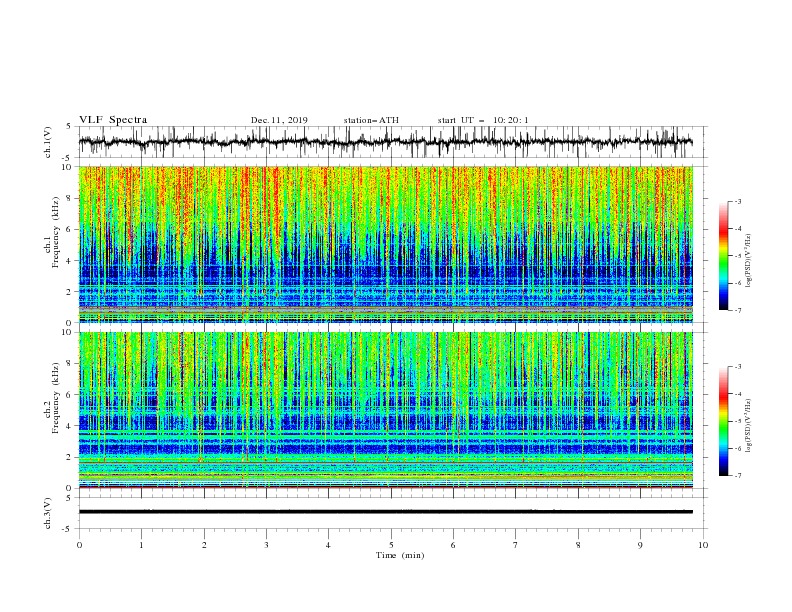
Task: Select the "start UT = 10:20:1" text
Action: tap(483, 120)
